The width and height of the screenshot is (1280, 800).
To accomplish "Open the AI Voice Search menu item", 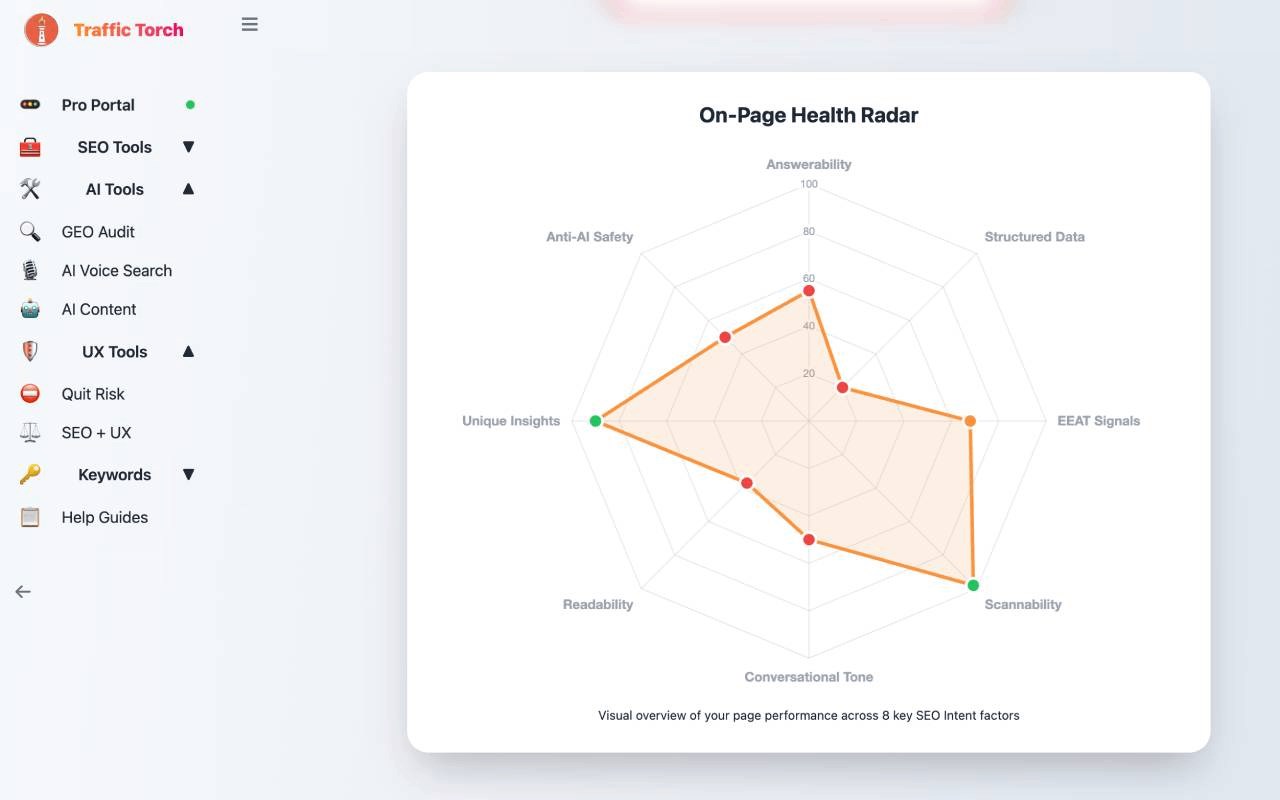I will 116,271.
